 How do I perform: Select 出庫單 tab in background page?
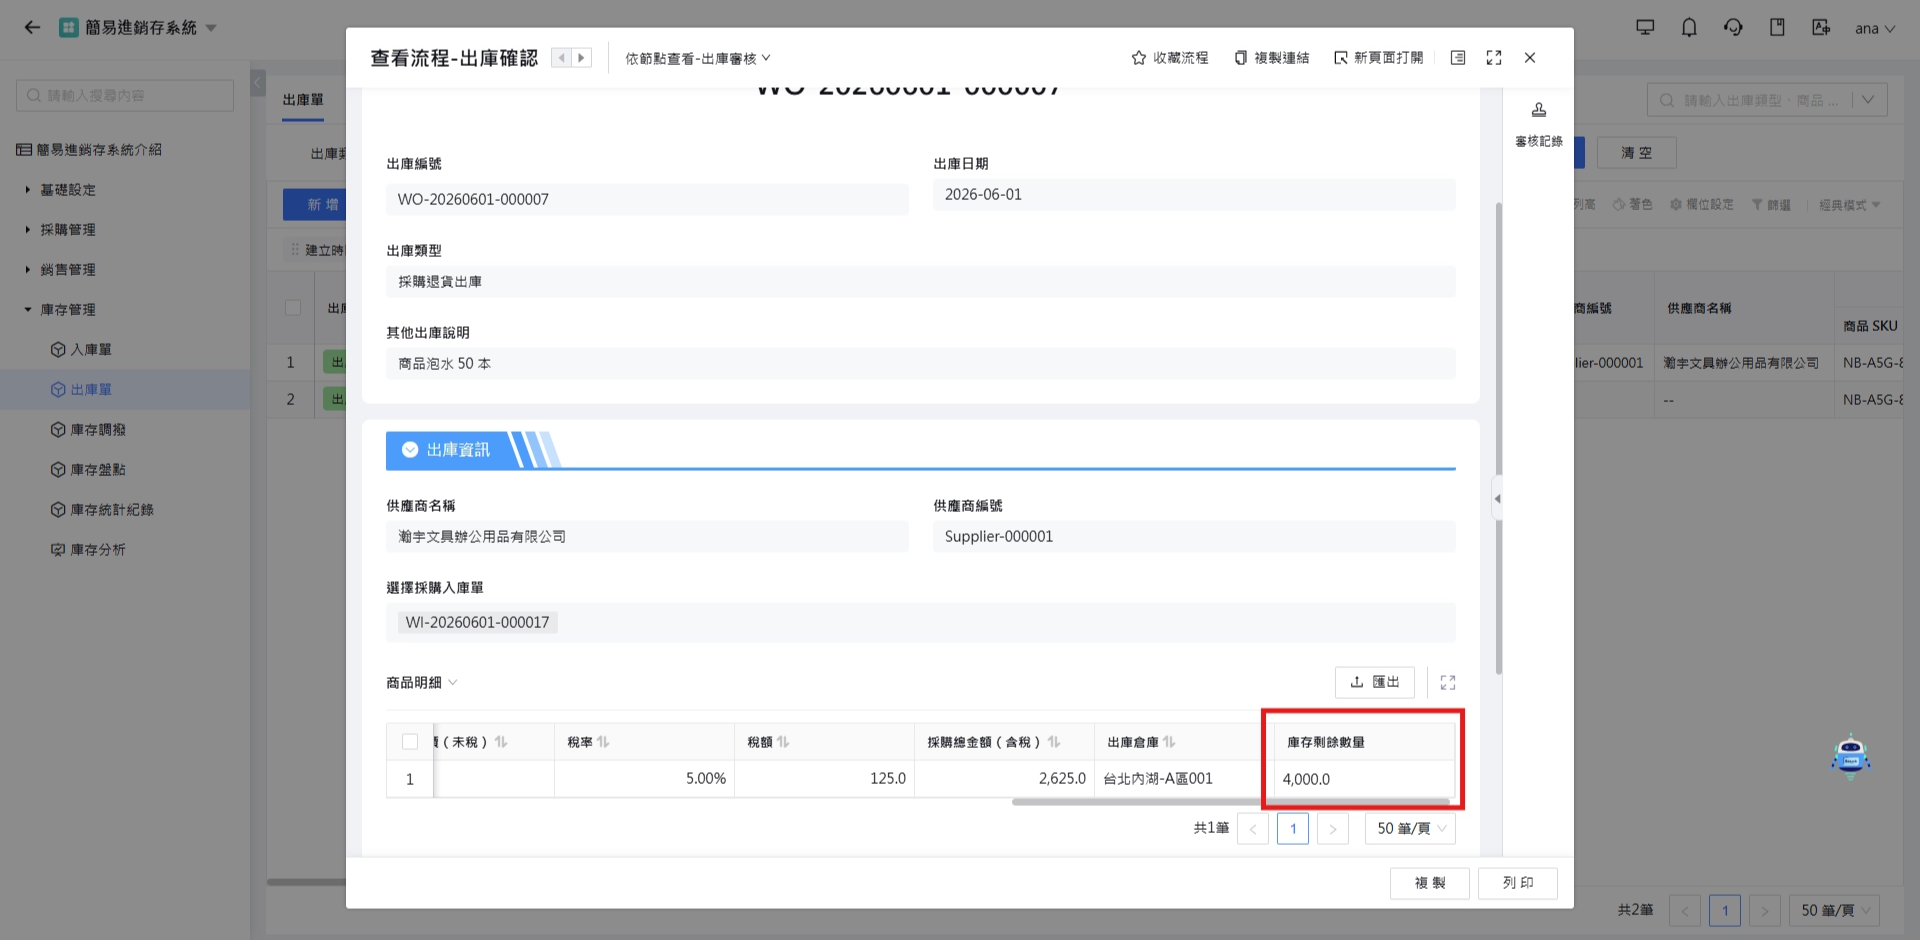[303, 100]
